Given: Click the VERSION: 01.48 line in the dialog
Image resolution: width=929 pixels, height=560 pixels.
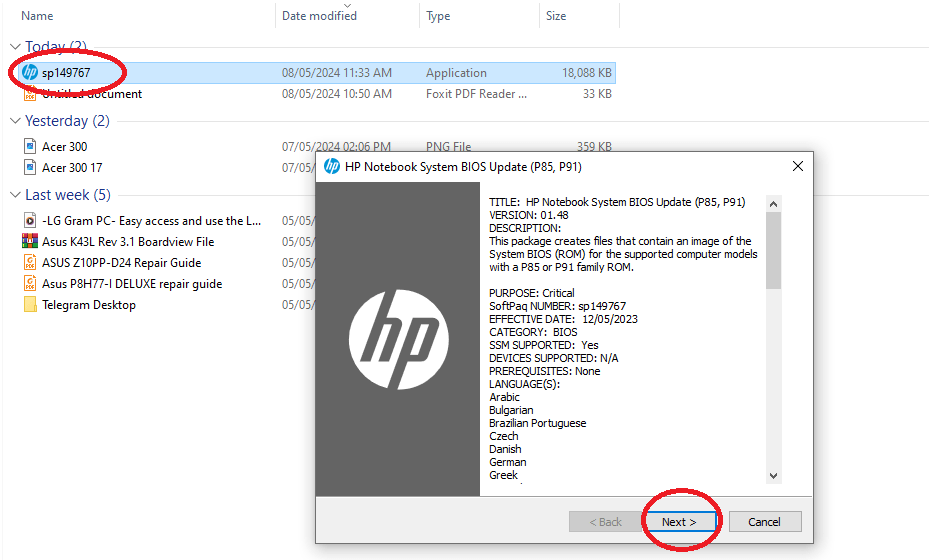Looking at the screenshot, I should click(x=528, y=215).
